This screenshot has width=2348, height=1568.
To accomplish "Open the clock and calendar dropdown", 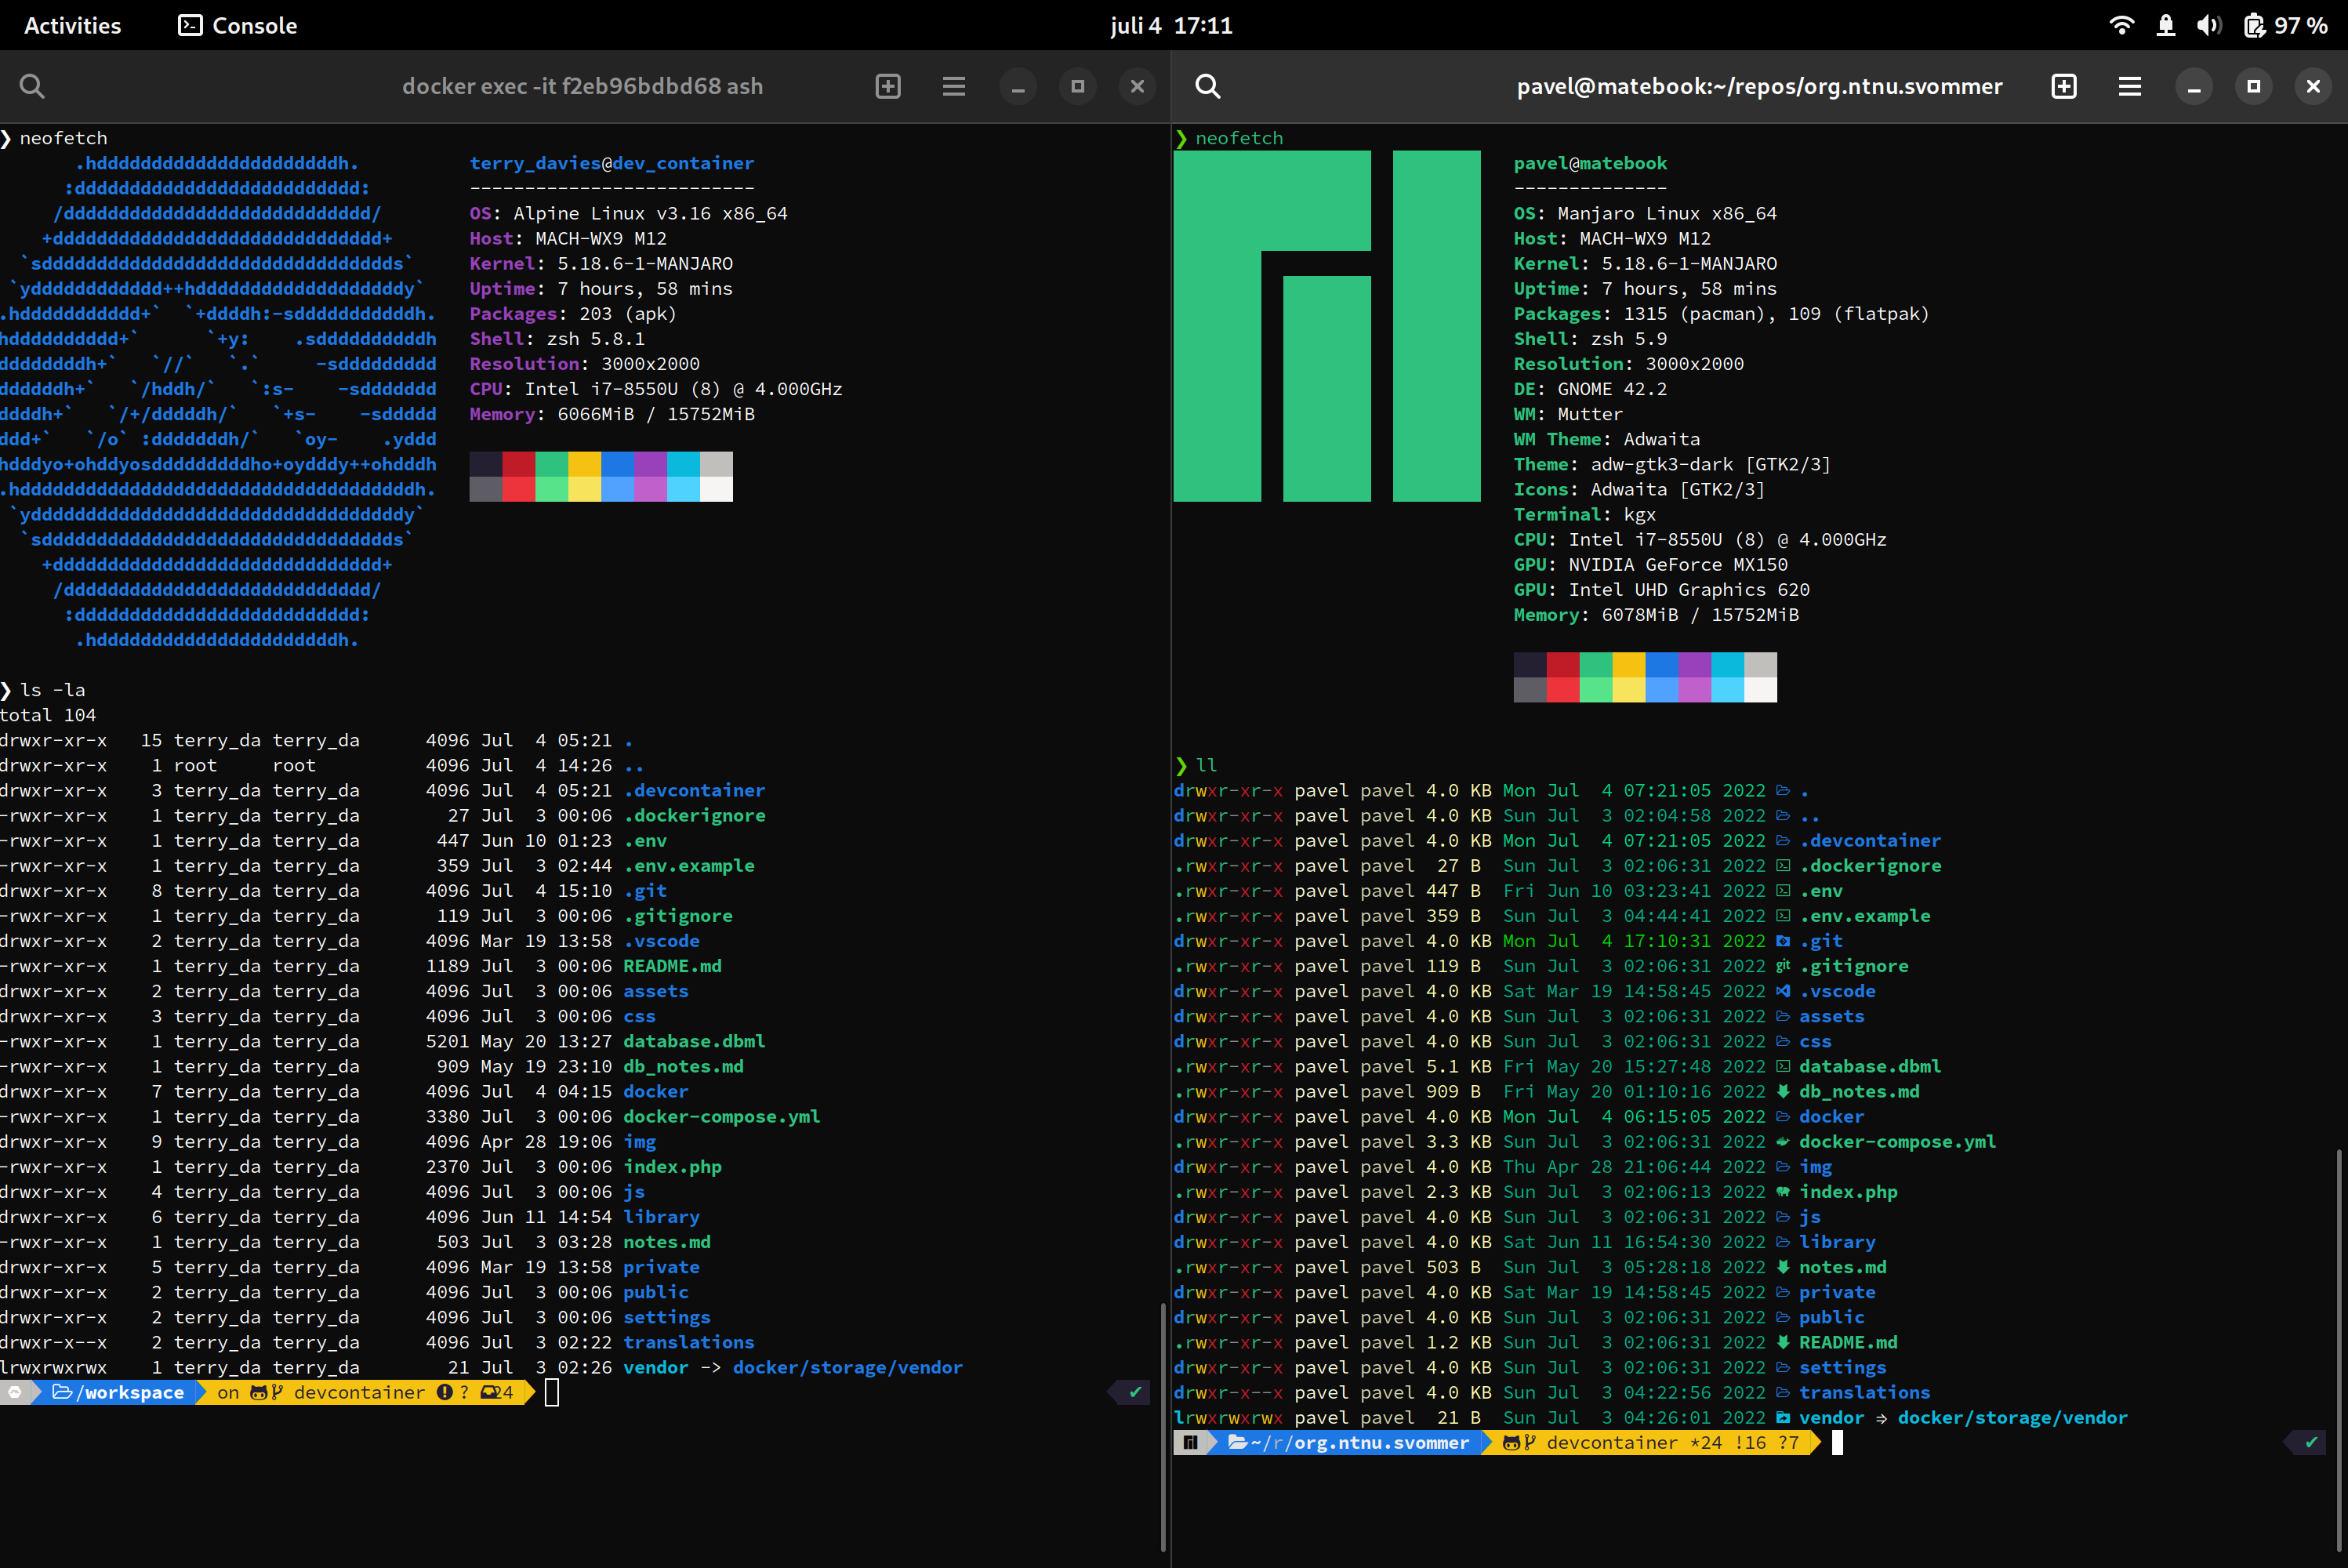I will 1172,25.
